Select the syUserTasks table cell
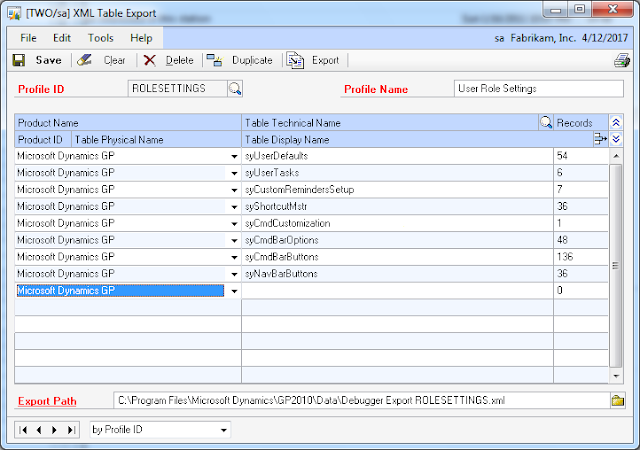 pos(397,173)
